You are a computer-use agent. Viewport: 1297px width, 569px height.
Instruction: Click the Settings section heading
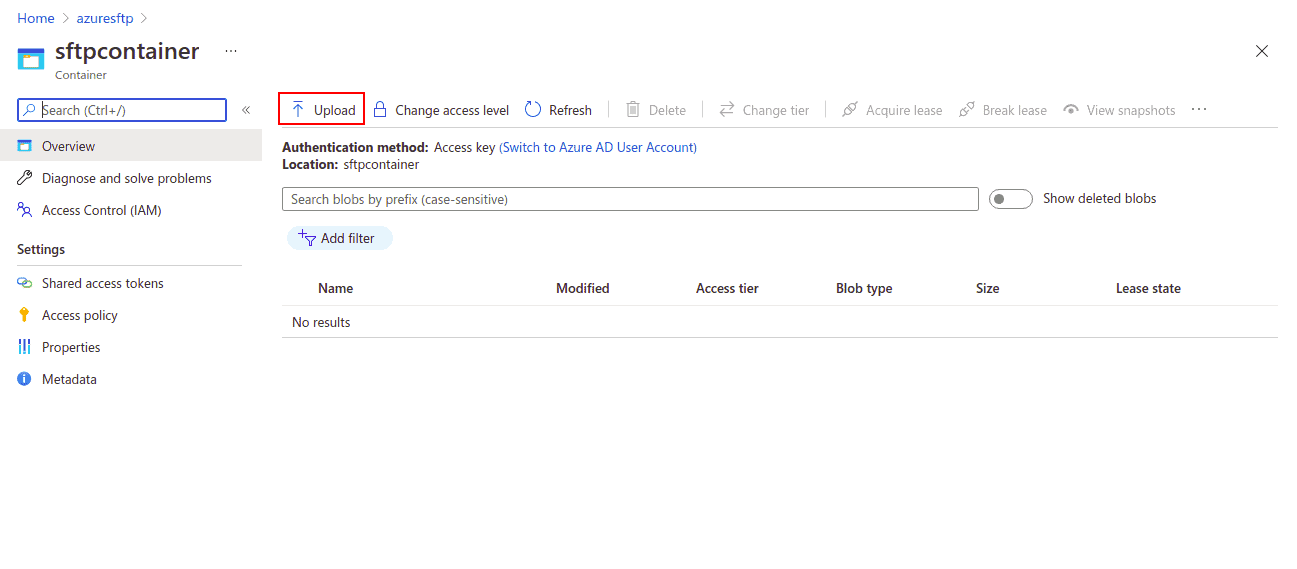(41, 249)
